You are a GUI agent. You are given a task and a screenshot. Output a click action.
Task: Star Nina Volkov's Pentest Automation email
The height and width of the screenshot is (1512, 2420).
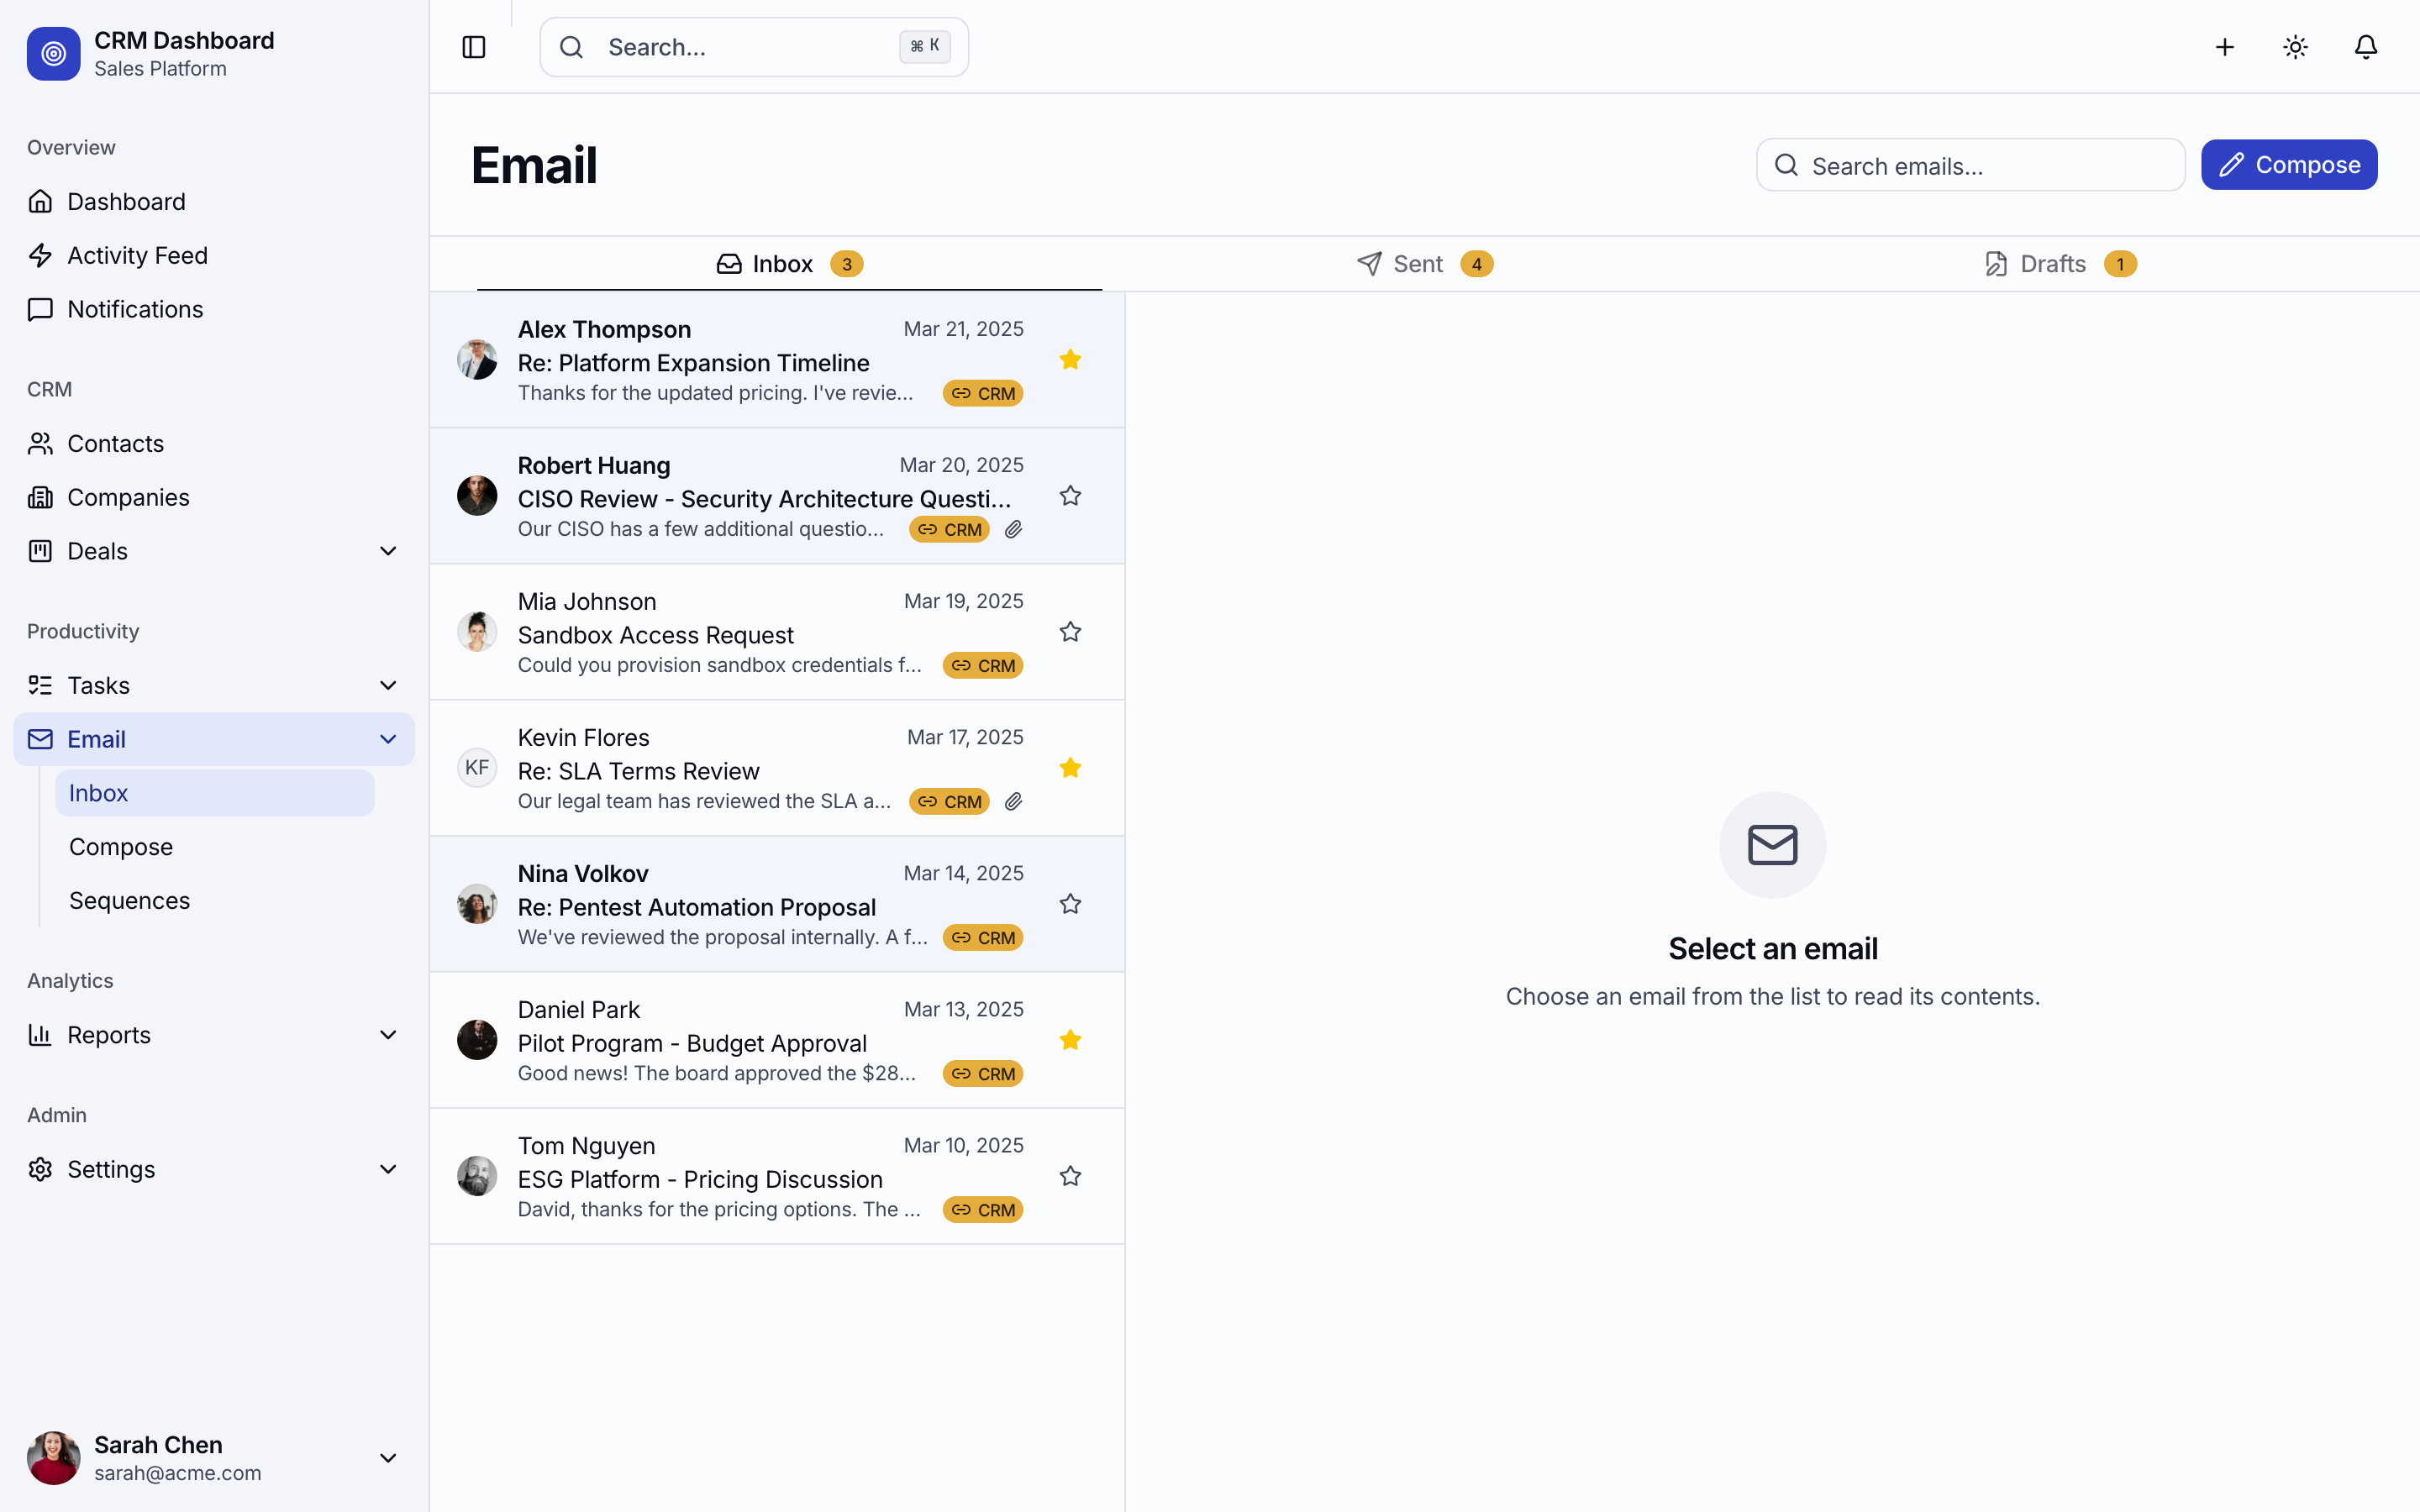1070,903
